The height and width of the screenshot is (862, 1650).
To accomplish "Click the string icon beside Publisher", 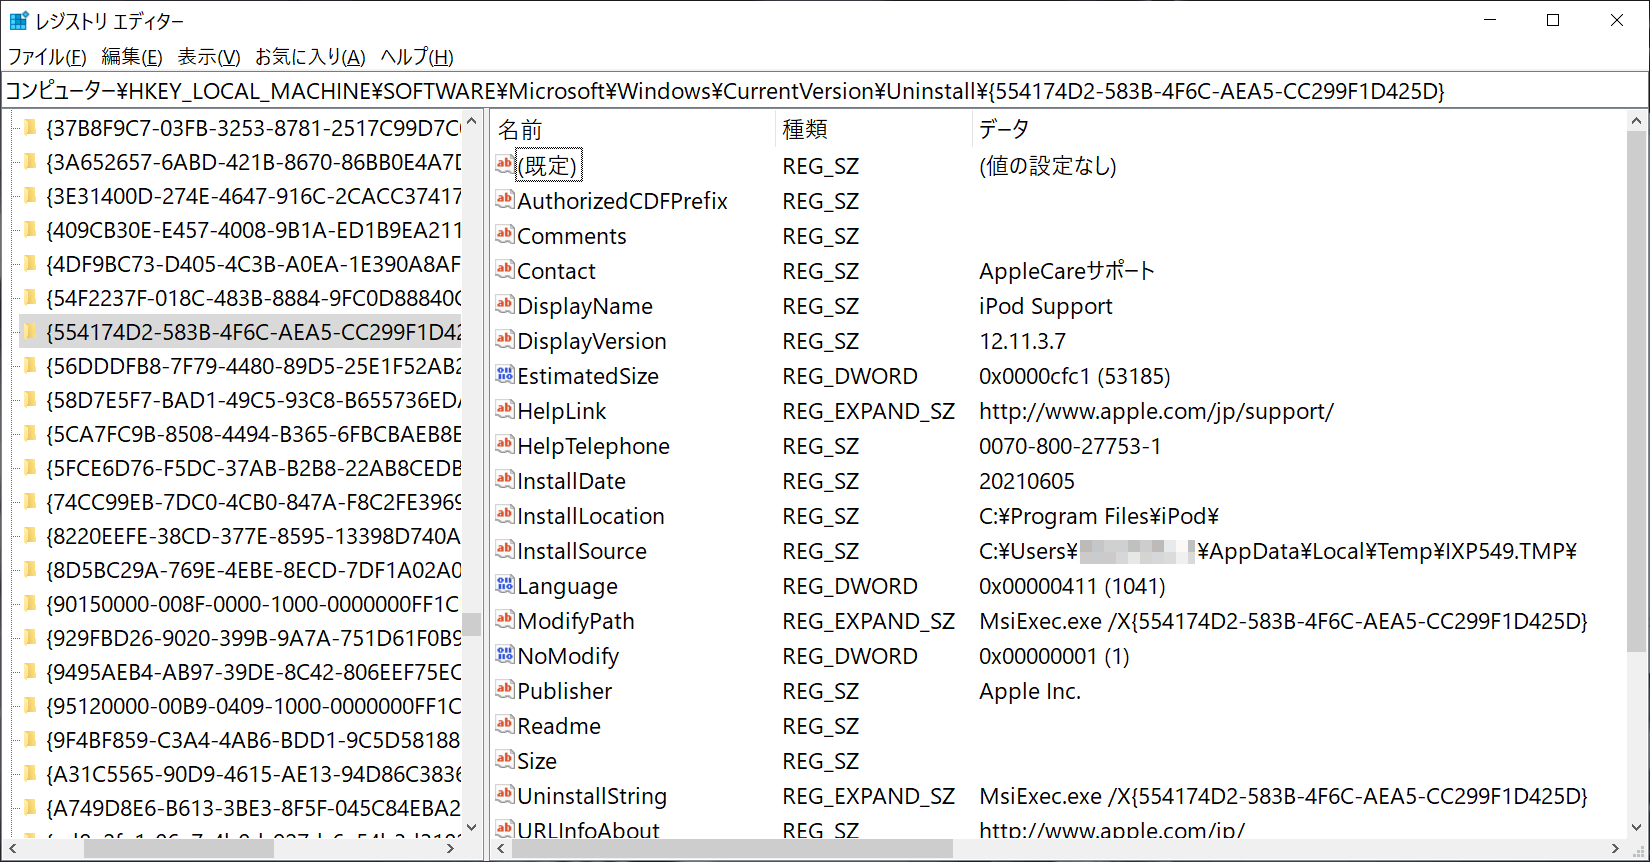I will 505,690.
